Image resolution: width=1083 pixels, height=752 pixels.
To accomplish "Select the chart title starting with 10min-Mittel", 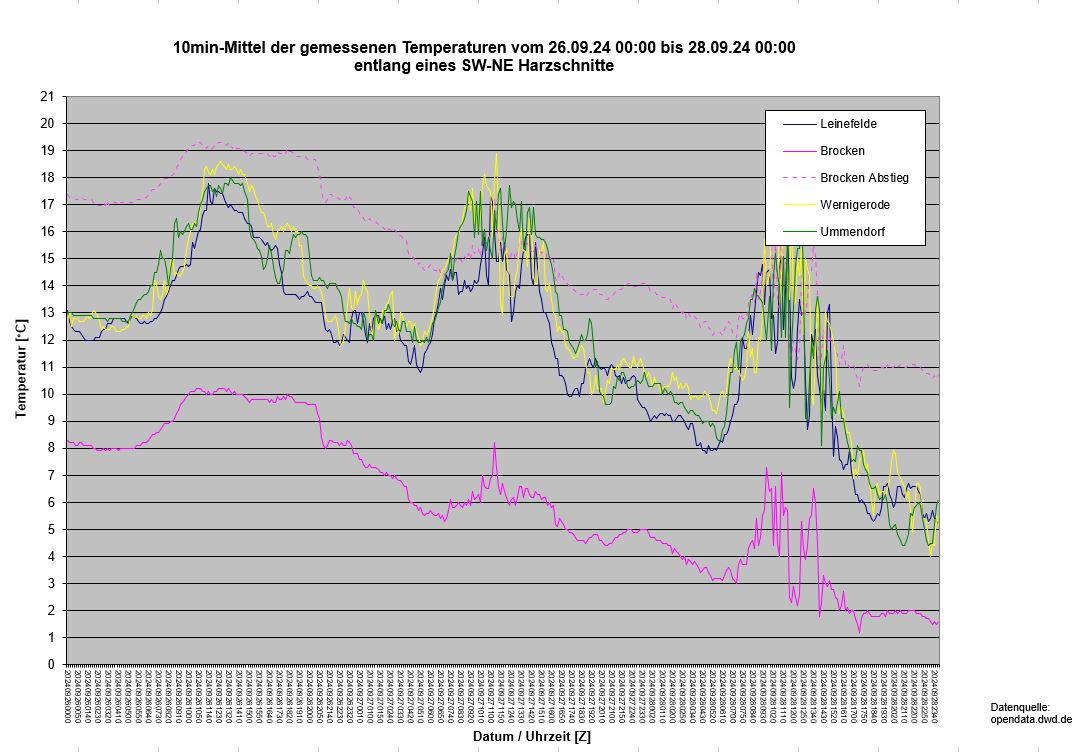I will (484, 48).
